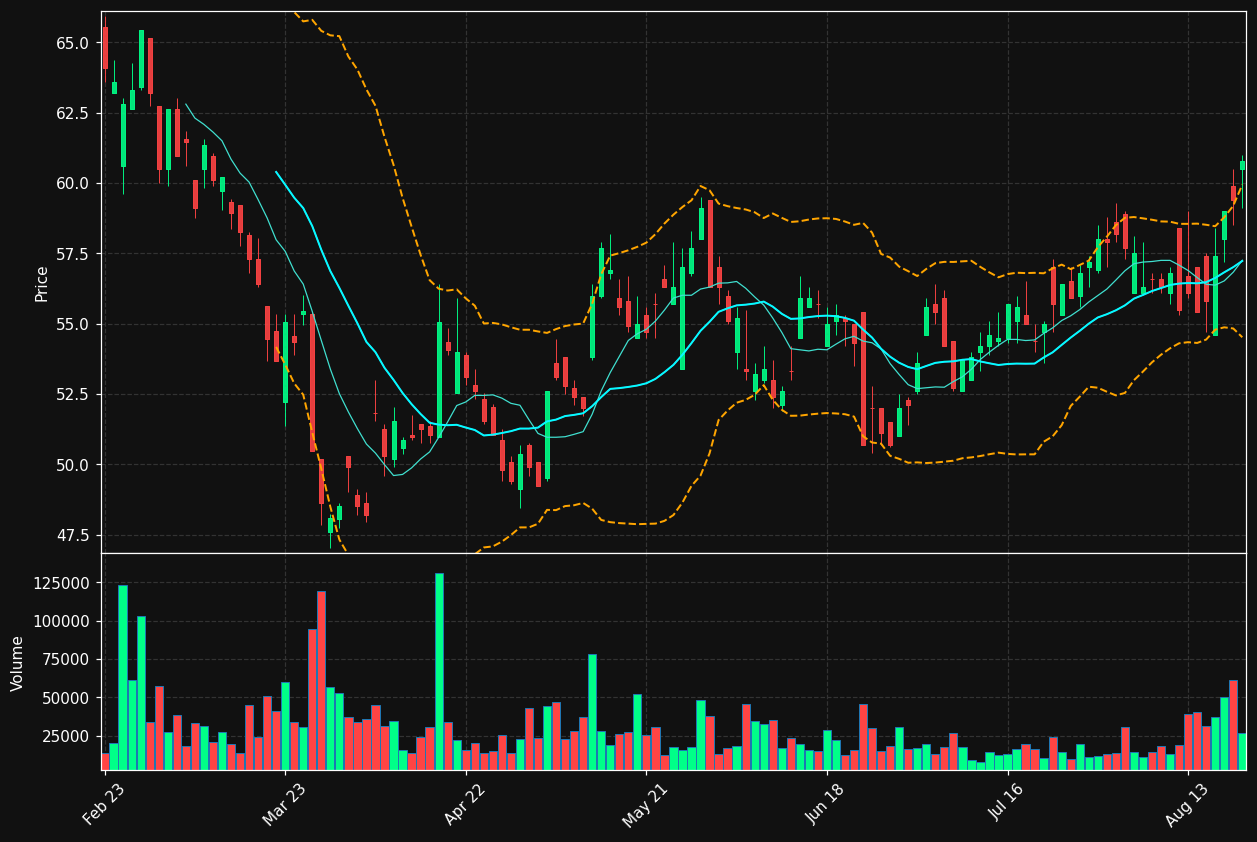Viewport: 1257px width, 842px height.
Task: Click the 125000 volume axis tick
Action: point(62,583)
